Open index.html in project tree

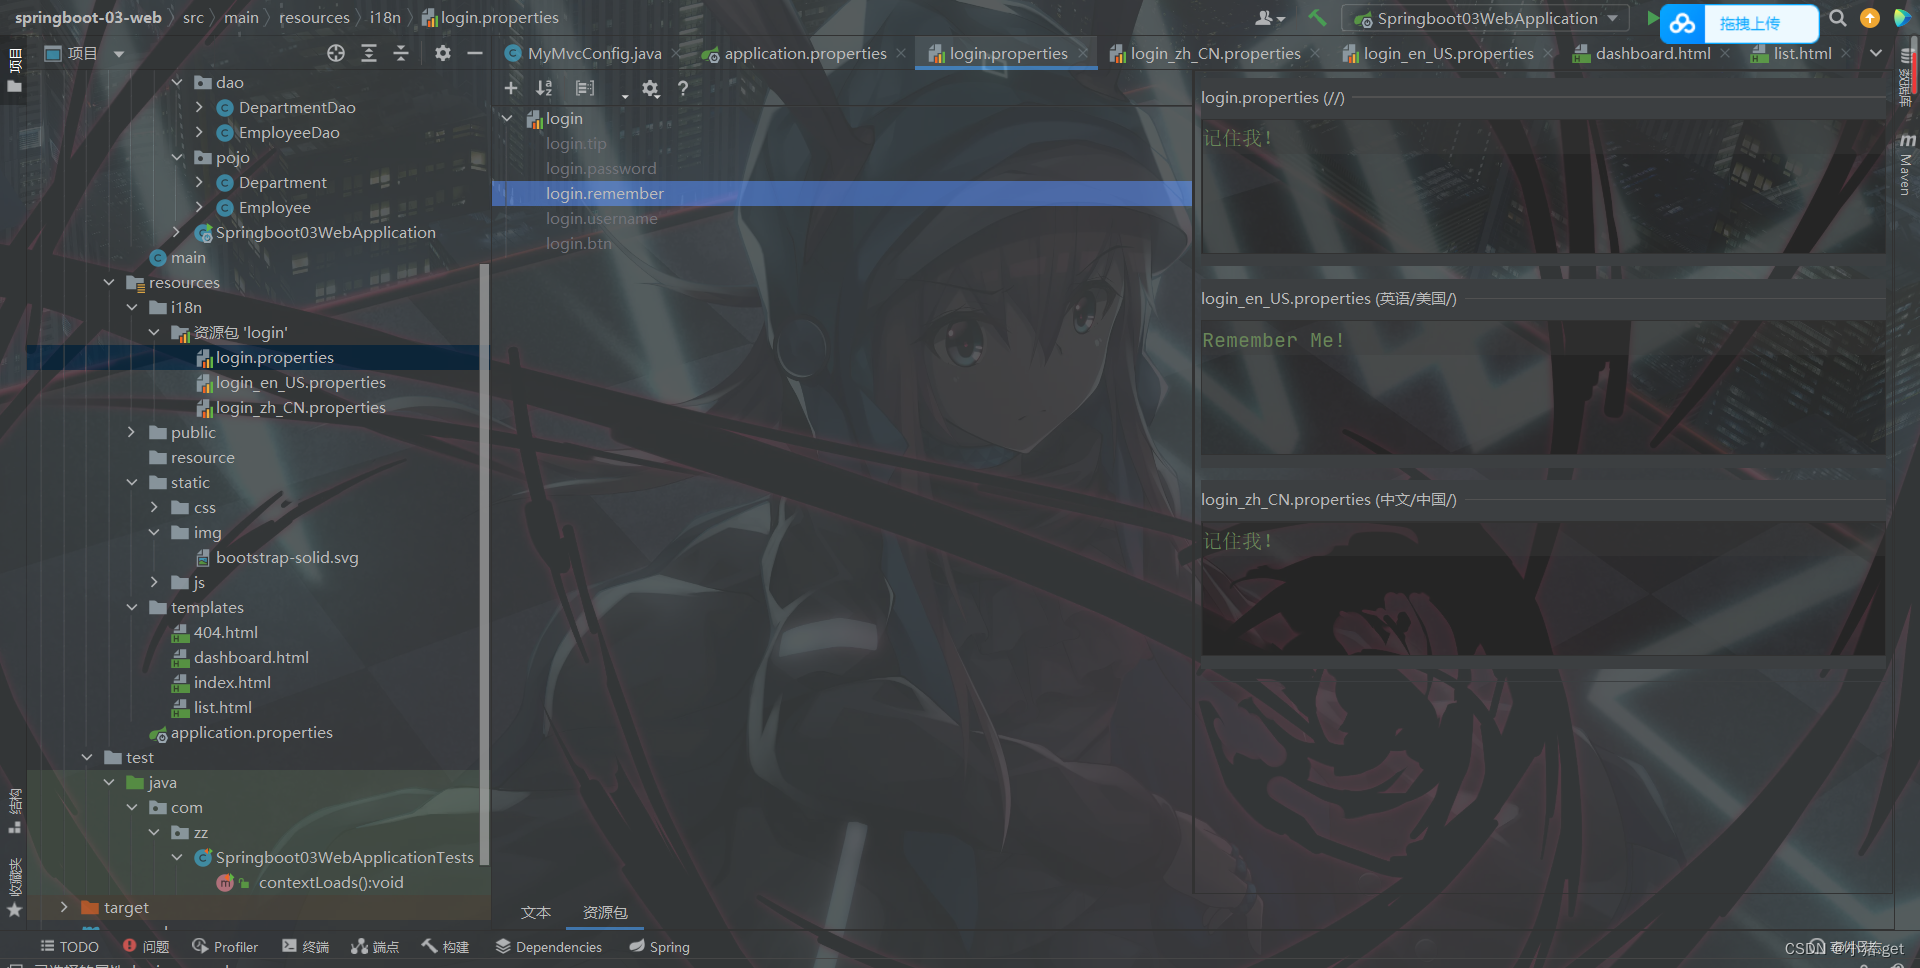(x=232, y=682)
